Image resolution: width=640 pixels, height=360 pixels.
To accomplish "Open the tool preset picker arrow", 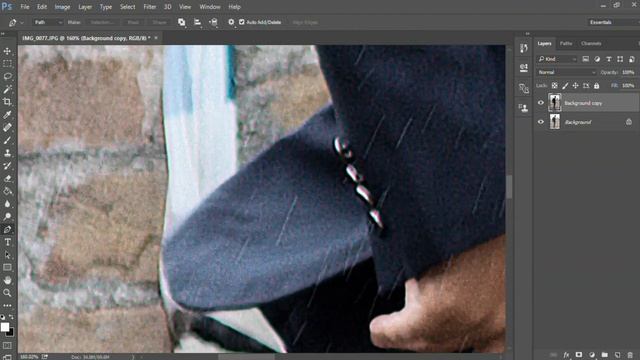I will pyautogui.click(x=22, y=22).
